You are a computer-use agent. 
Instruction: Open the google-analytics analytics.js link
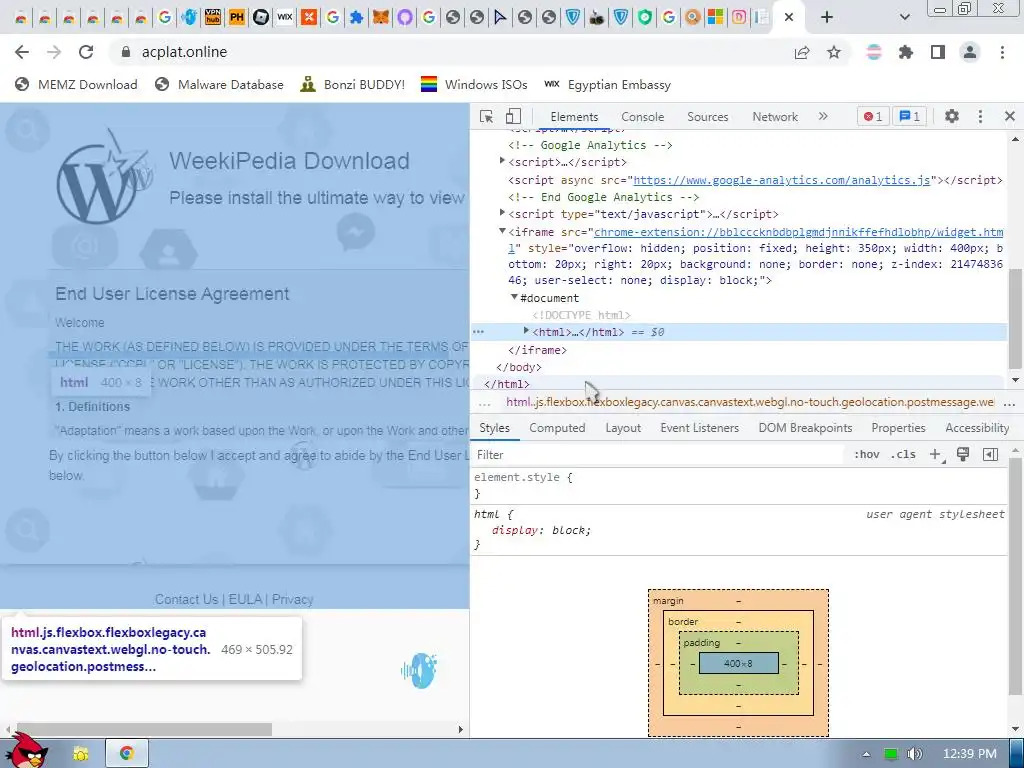[x=781, y=180]
